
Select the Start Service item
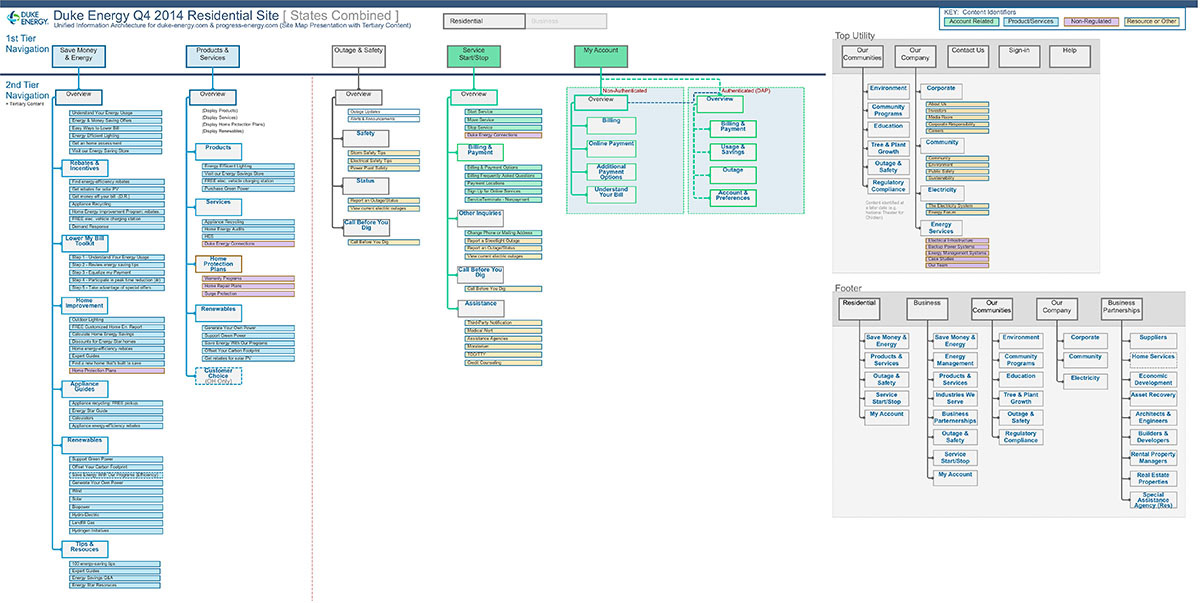pyautogui.click(x=502, y=111)
